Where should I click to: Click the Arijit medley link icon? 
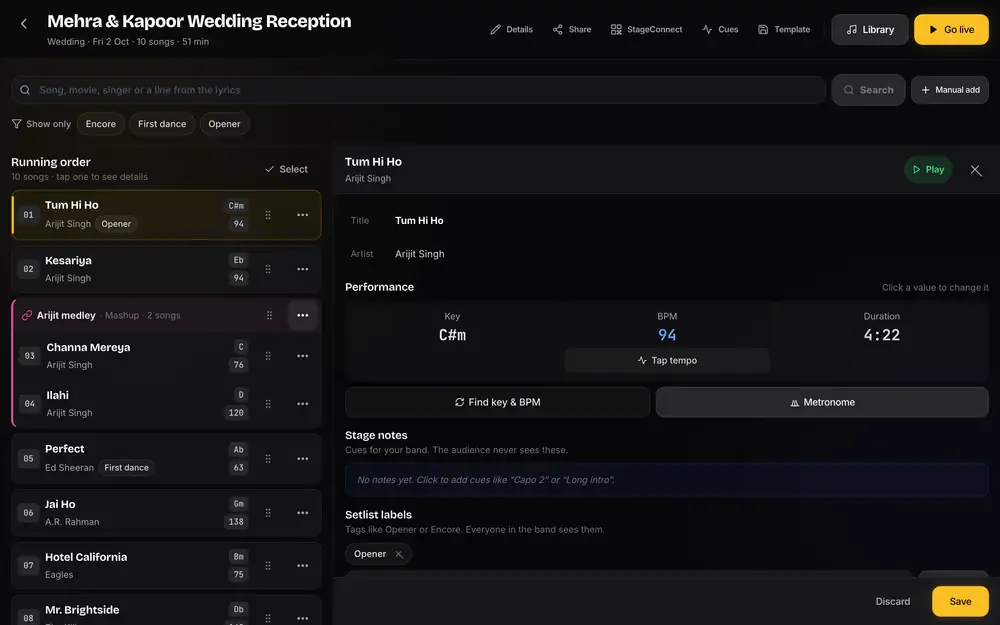point(27,315)
